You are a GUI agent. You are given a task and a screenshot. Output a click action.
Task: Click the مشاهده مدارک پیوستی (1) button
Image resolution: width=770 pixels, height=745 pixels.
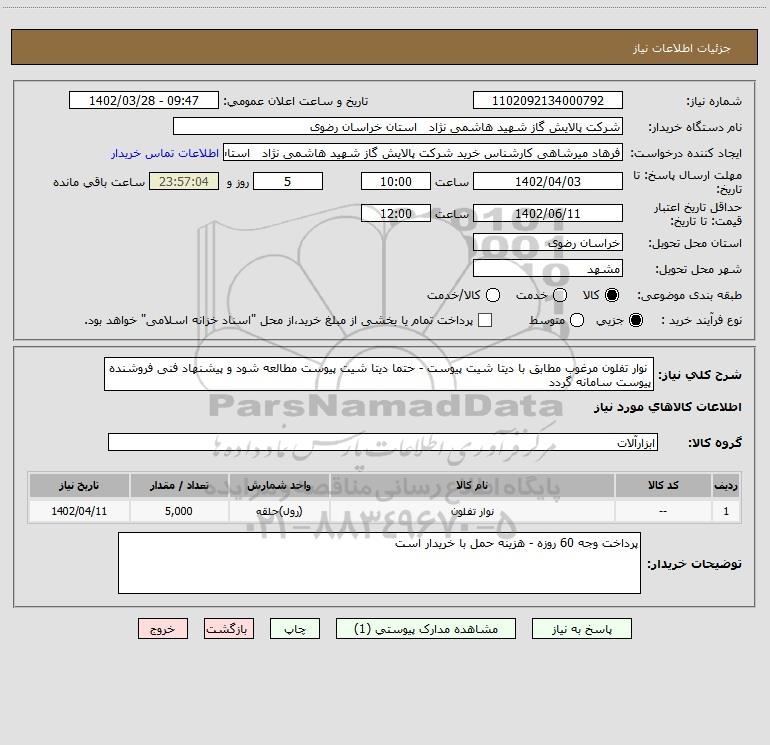426,629
